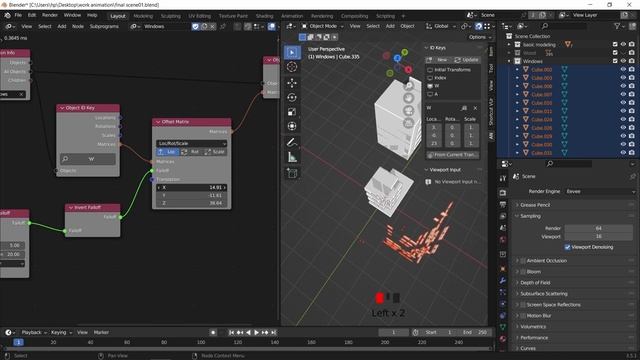Toggle auto-execution shield checkbox in node header
The width and height of the screenshot is (640, 360).
click(196, 27)
